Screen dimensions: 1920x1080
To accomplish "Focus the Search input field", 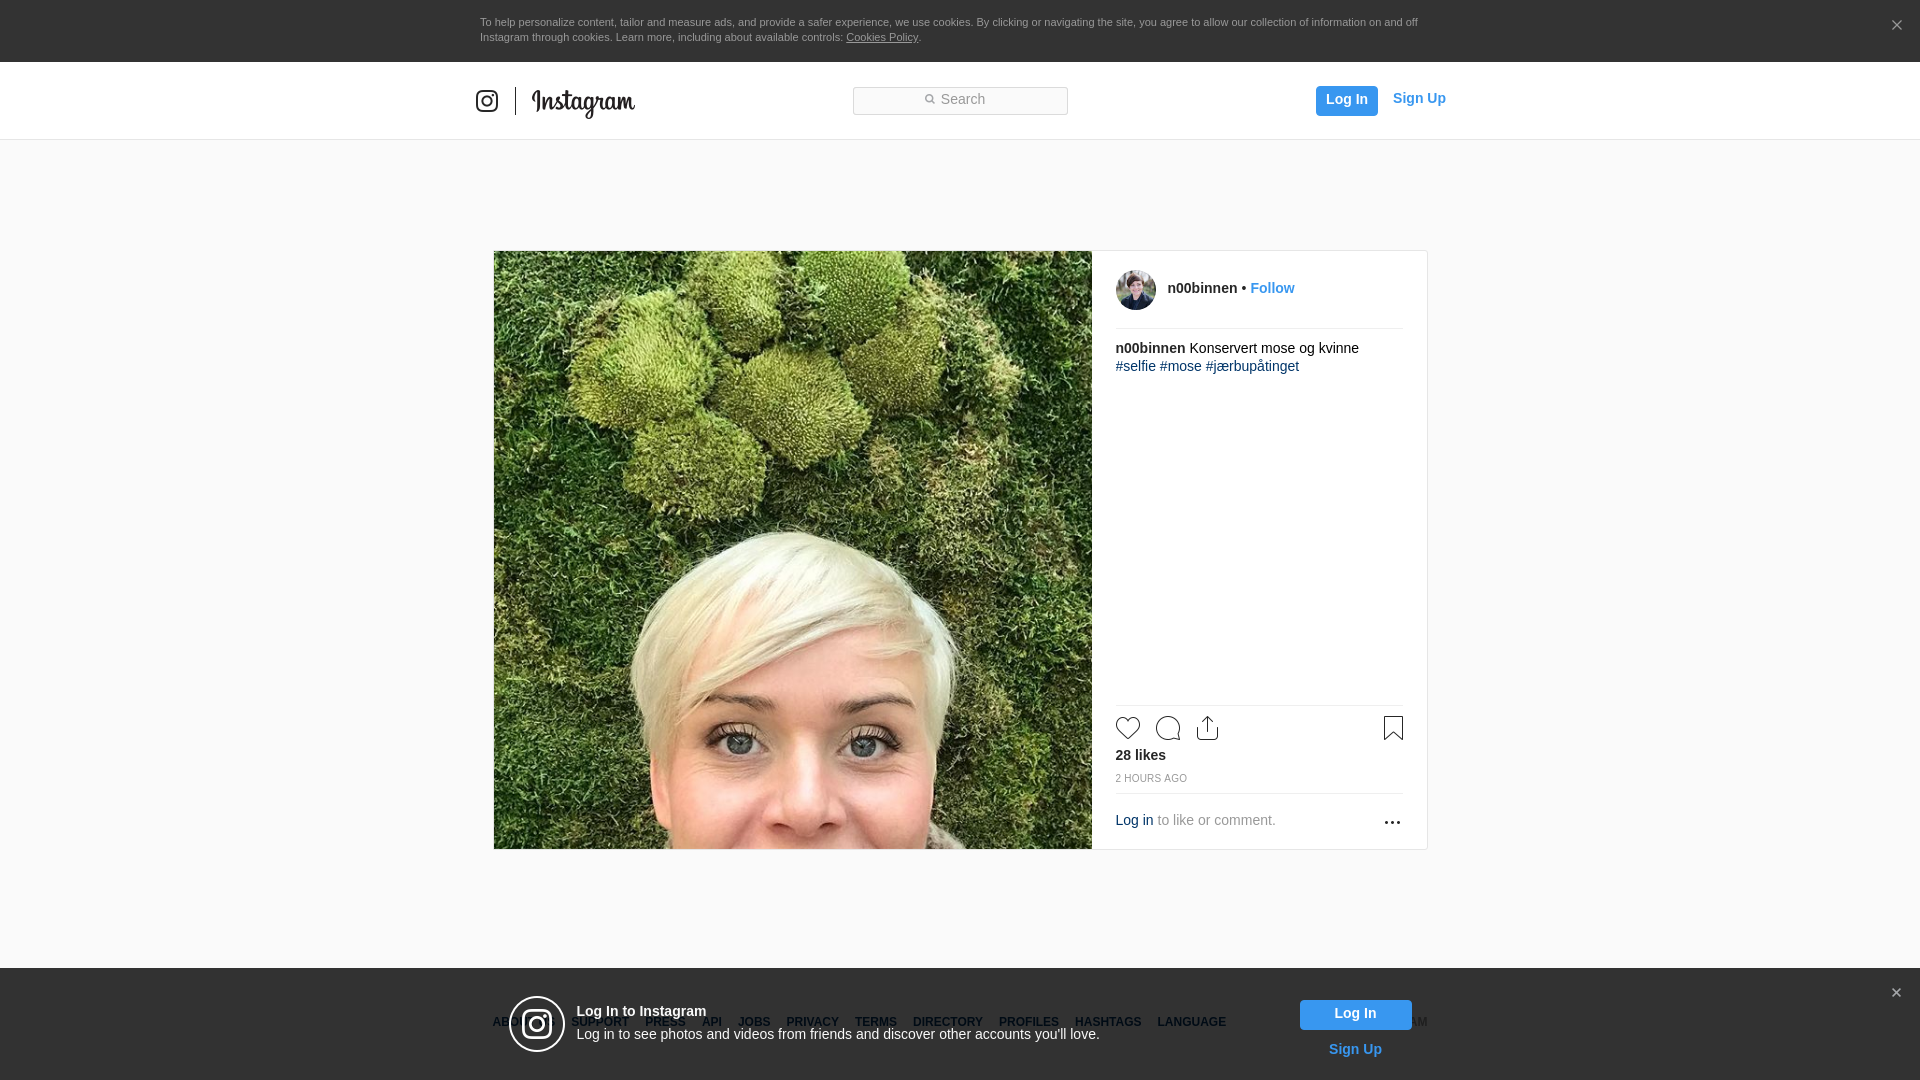I will 960,100.
